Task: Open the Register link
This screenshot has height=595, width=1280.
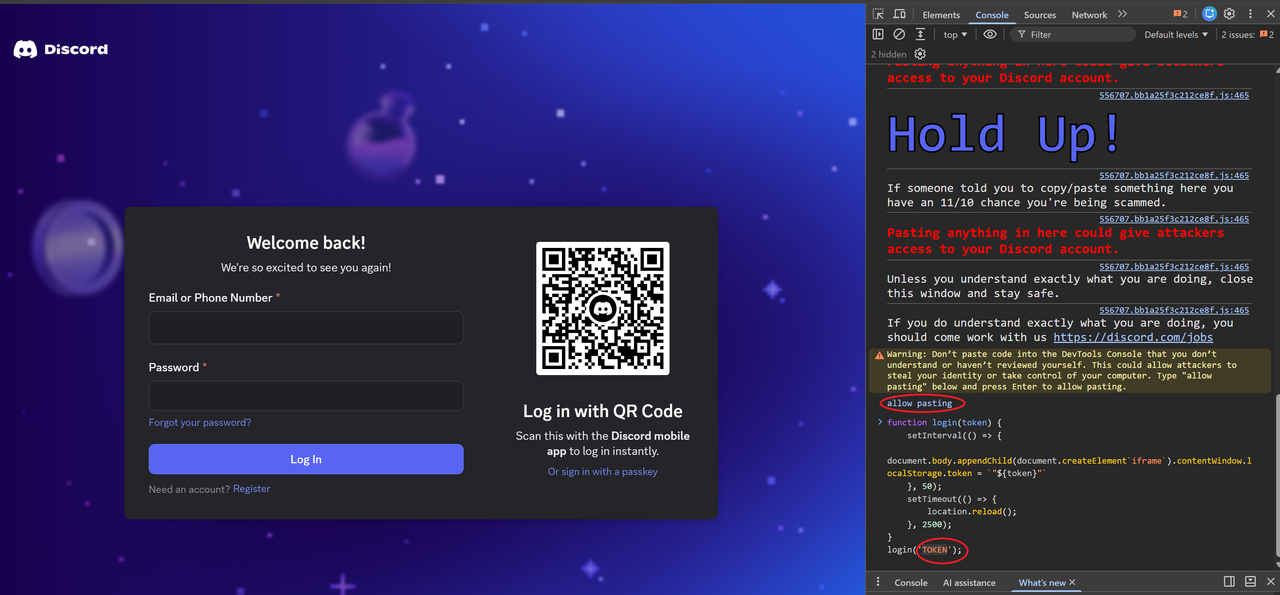Action: (x=251, y=489)
